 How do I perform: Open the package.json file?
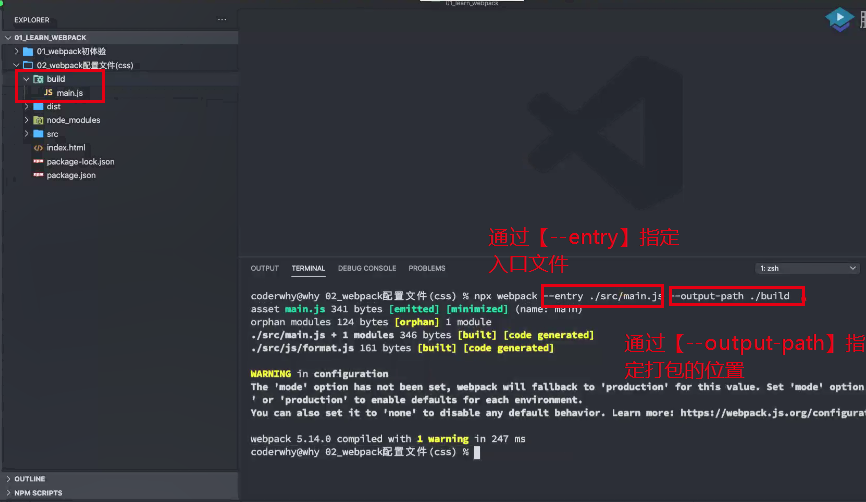coord(71,175)
